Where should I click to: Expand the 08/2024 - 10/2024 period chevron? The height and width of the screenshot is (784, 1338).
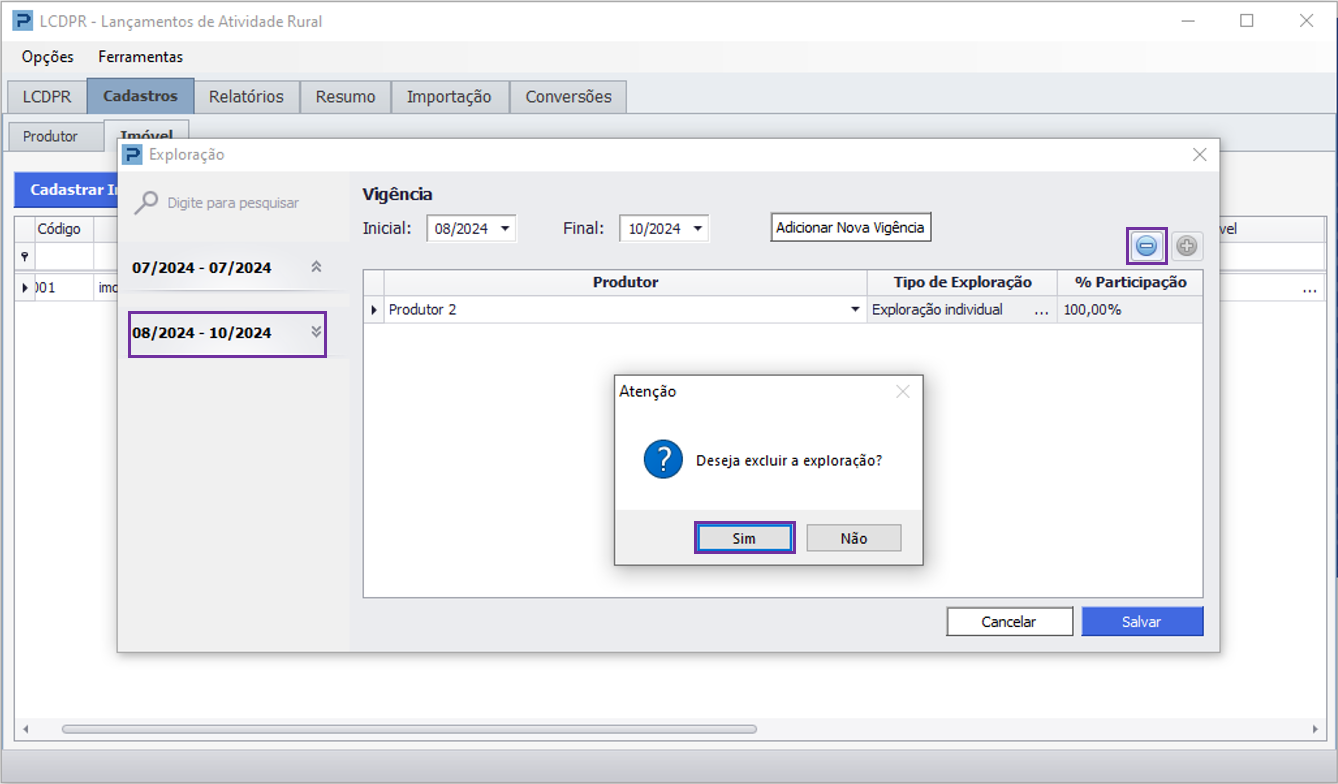316,332
